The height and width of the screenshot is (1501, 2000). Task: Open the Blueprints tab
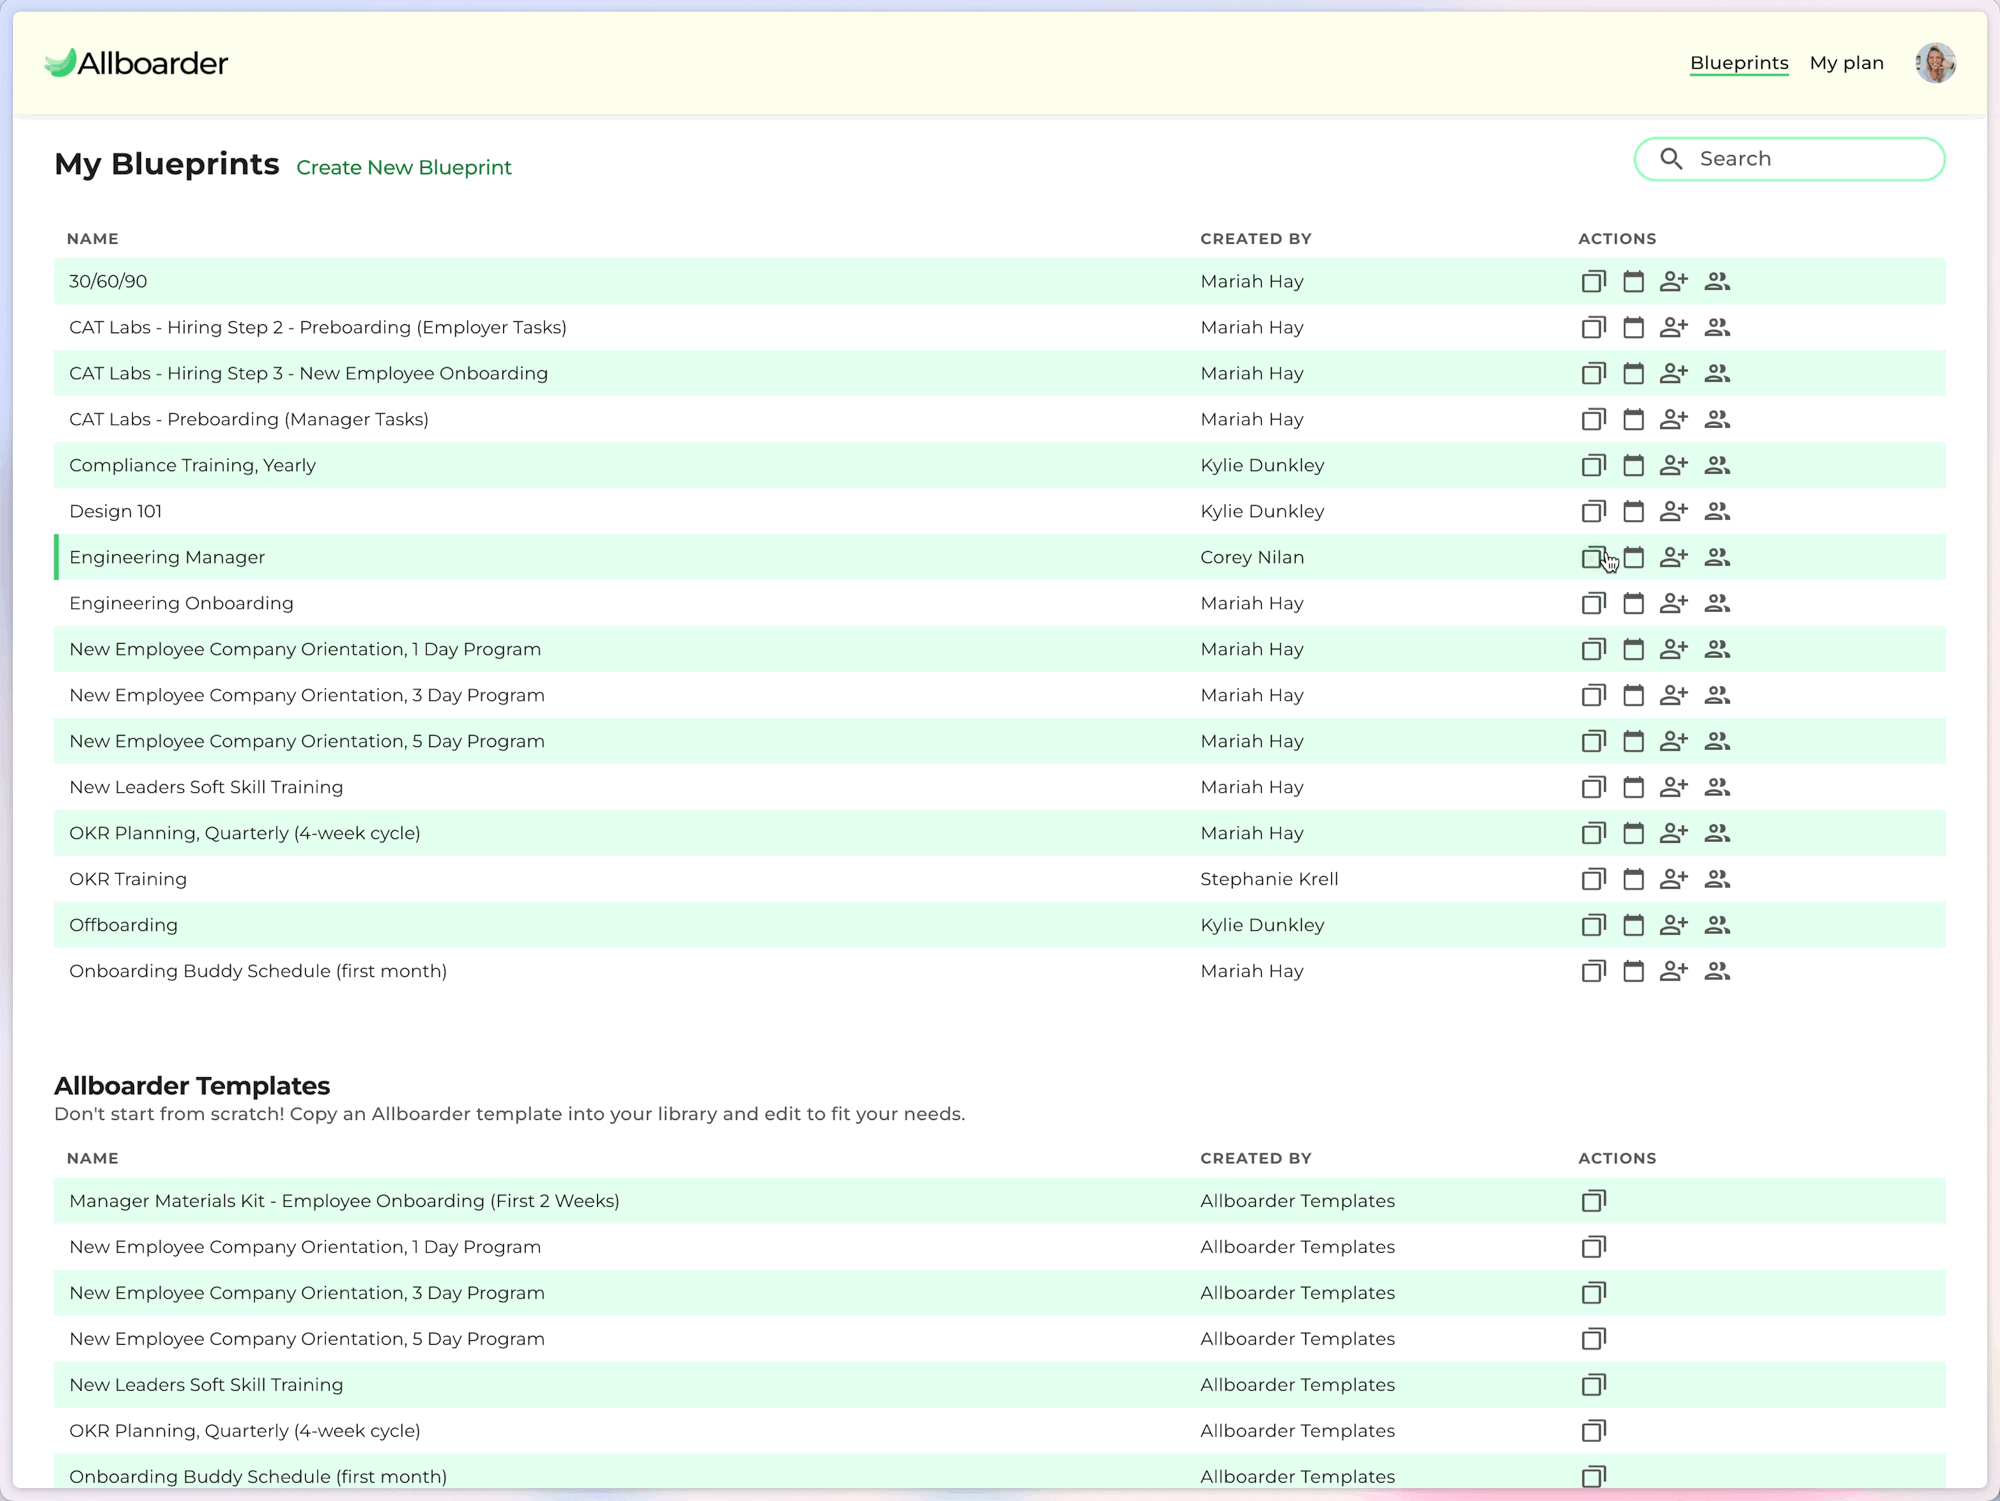pyautogui.click(x=1738, y=63)
